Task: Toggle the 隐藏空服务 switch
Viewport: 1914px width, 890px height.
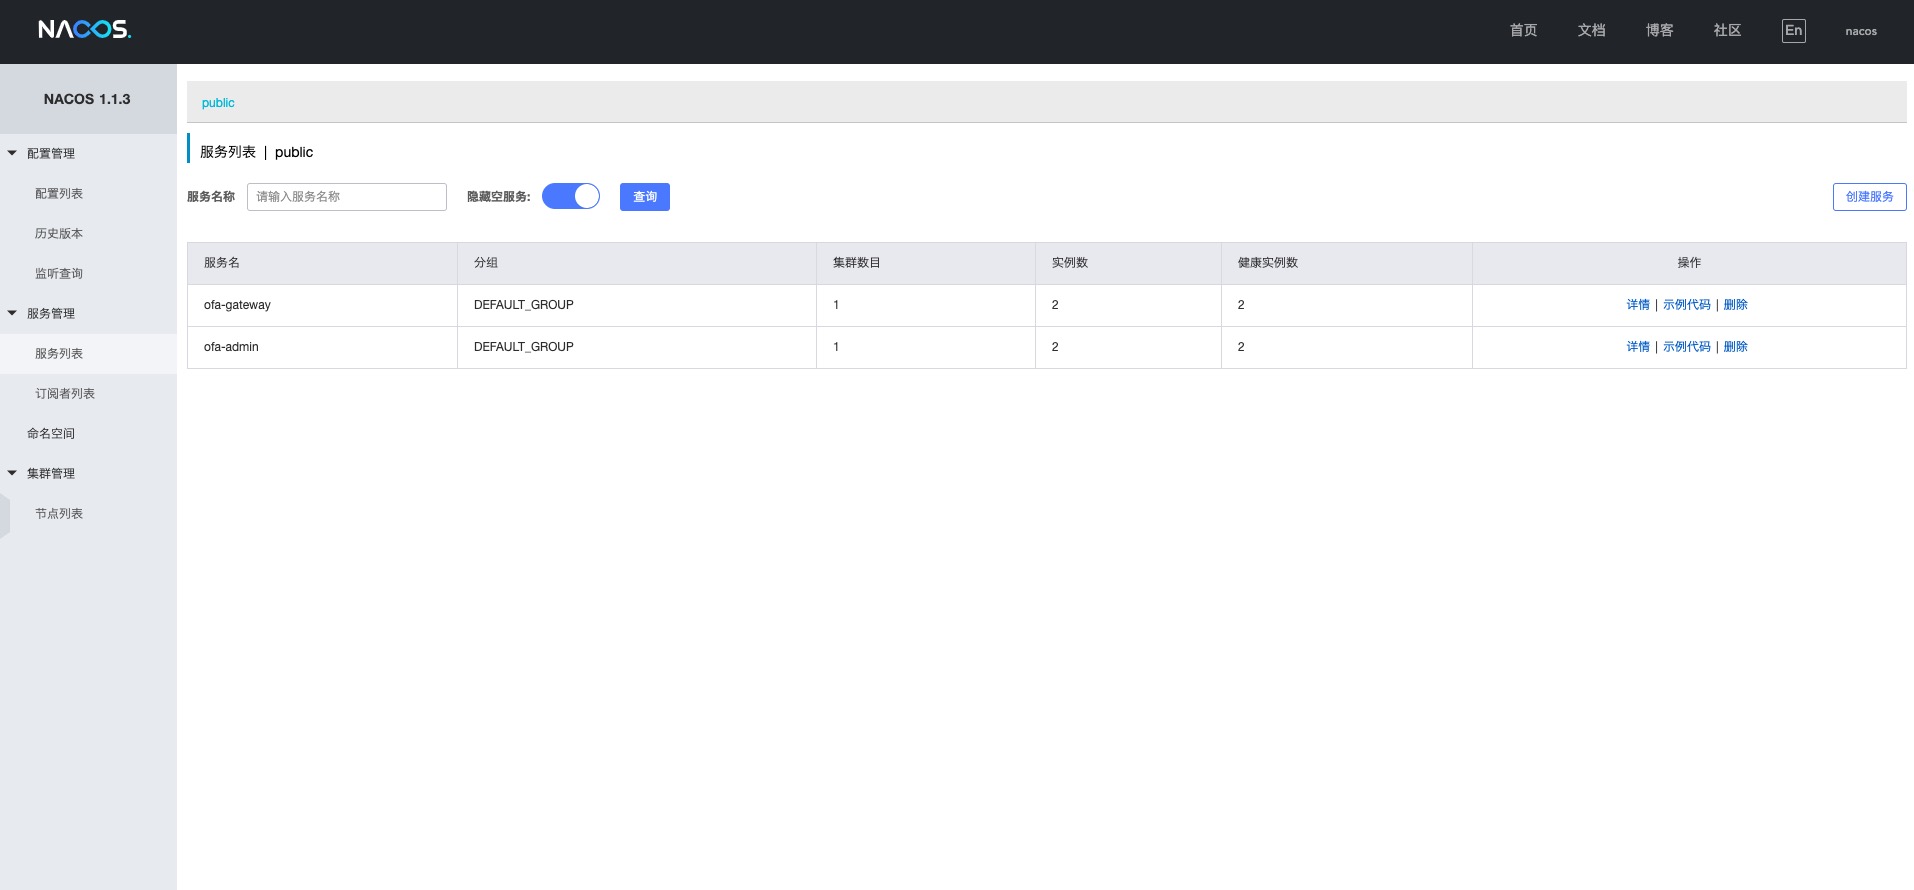Action: click(x=571, y=197)
